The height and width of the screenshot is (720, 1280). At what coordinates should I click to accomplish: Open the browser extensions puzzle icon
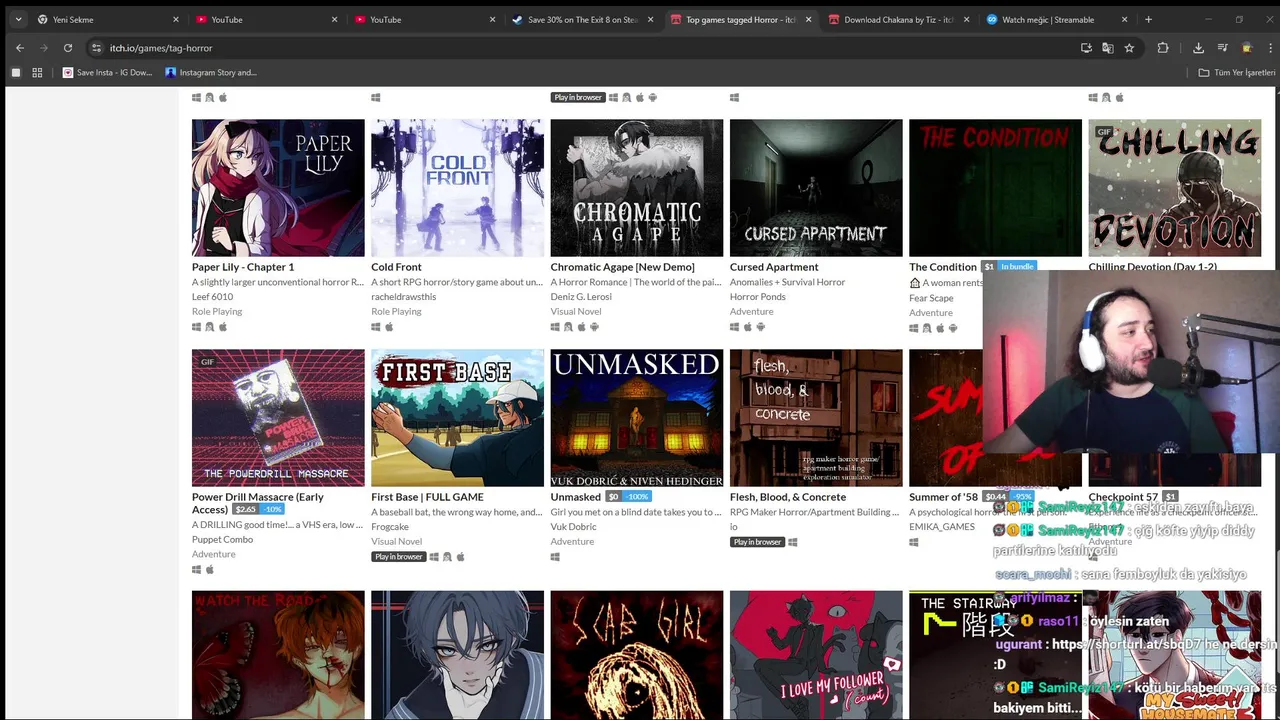pos(1163,48)
